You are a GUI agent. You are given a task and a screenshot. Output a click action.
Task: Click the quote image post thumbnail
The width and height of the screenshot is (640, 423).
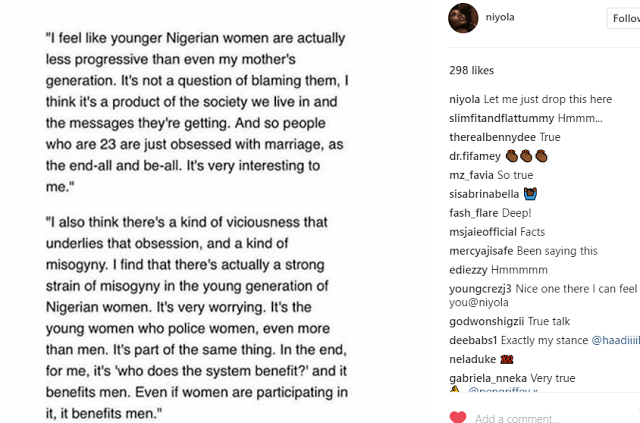[198, 211]
